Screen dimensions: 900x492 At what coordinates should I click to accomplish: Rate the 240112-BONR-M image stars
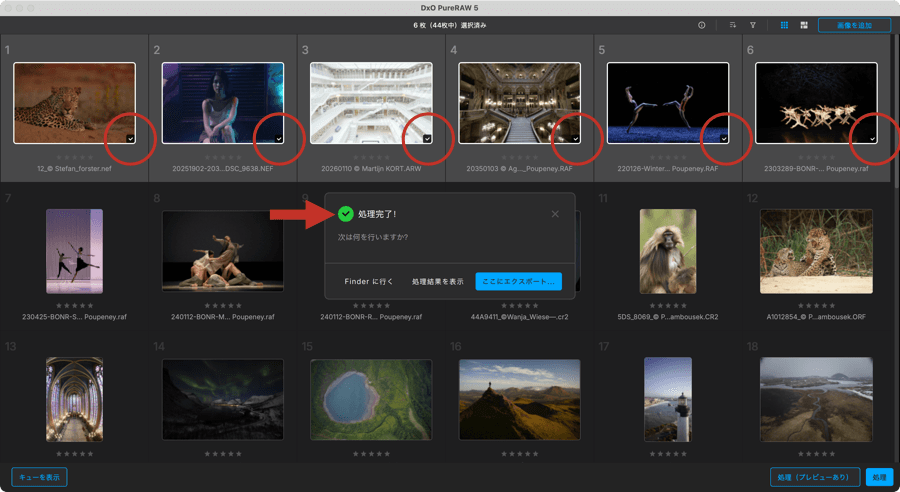[x=223, y=305]
